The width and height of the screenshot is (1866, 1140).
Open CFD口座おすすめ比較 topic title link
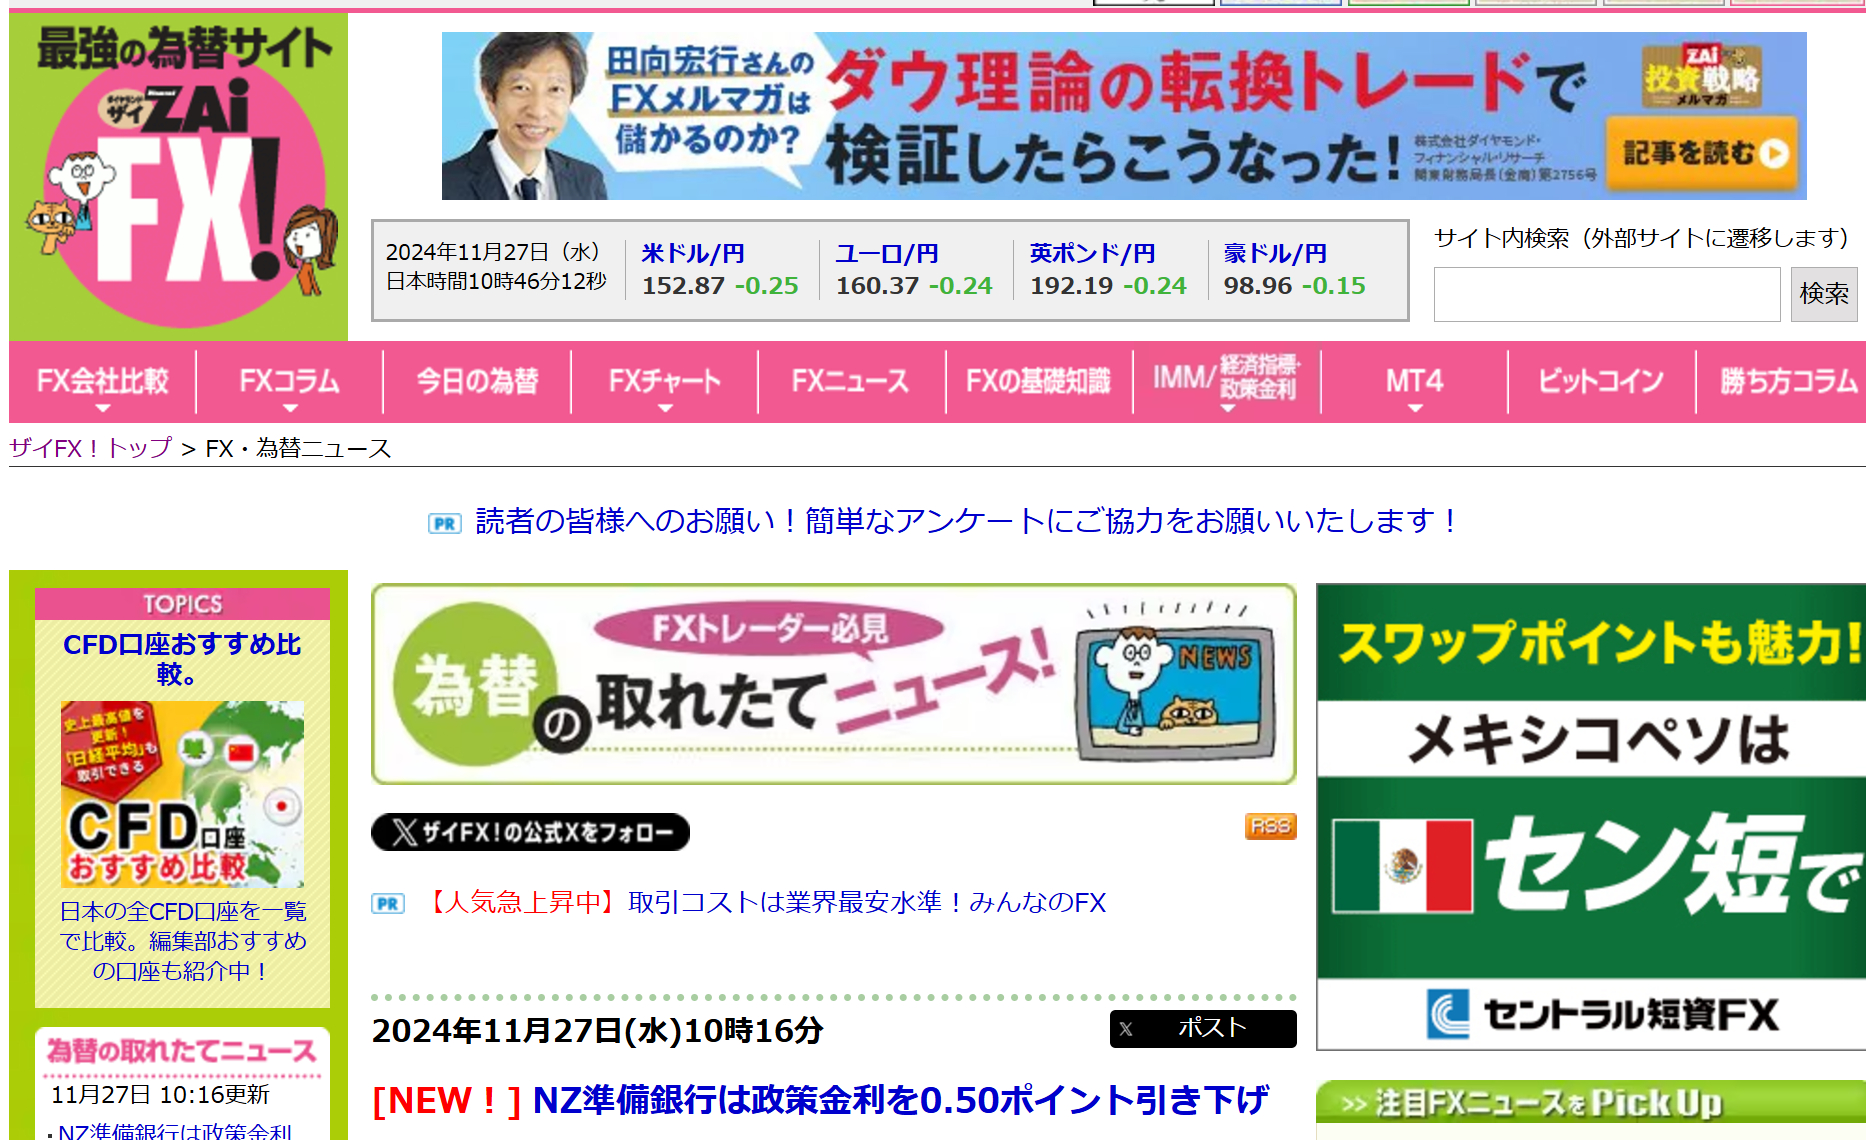point(182,659)
